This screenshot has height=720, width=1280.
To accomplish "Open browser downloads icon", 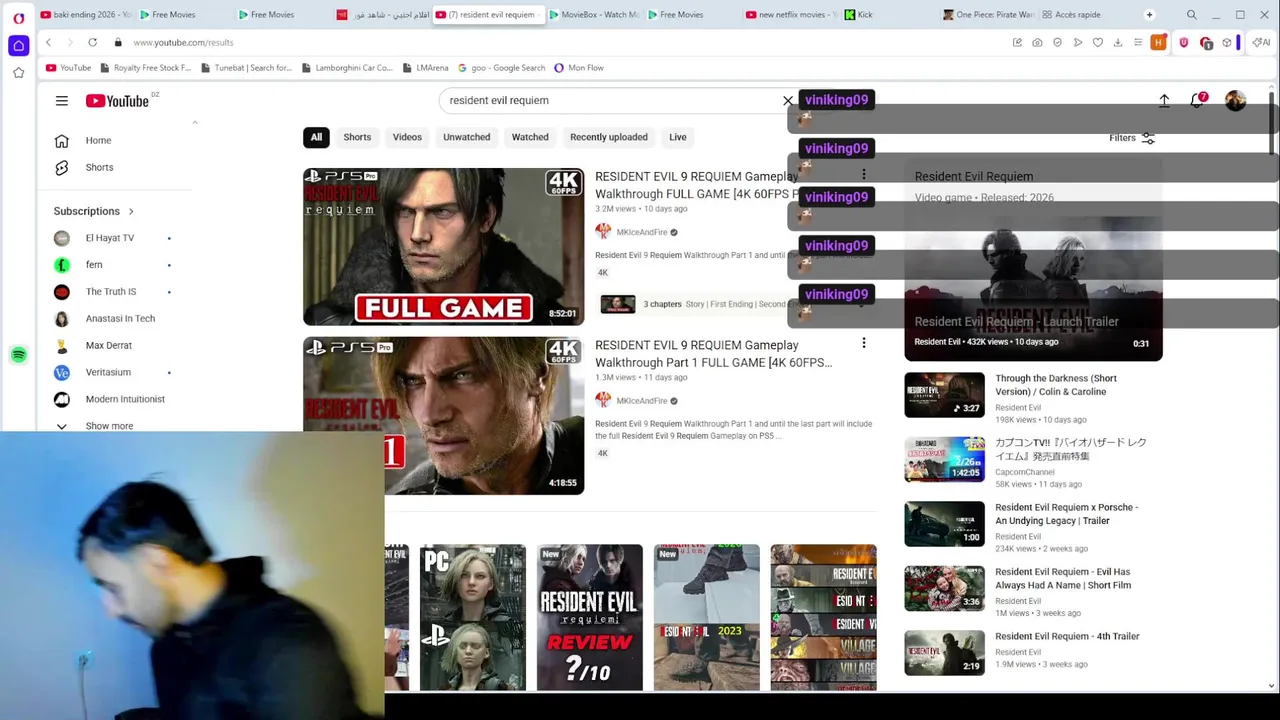I will (1118, 42).
